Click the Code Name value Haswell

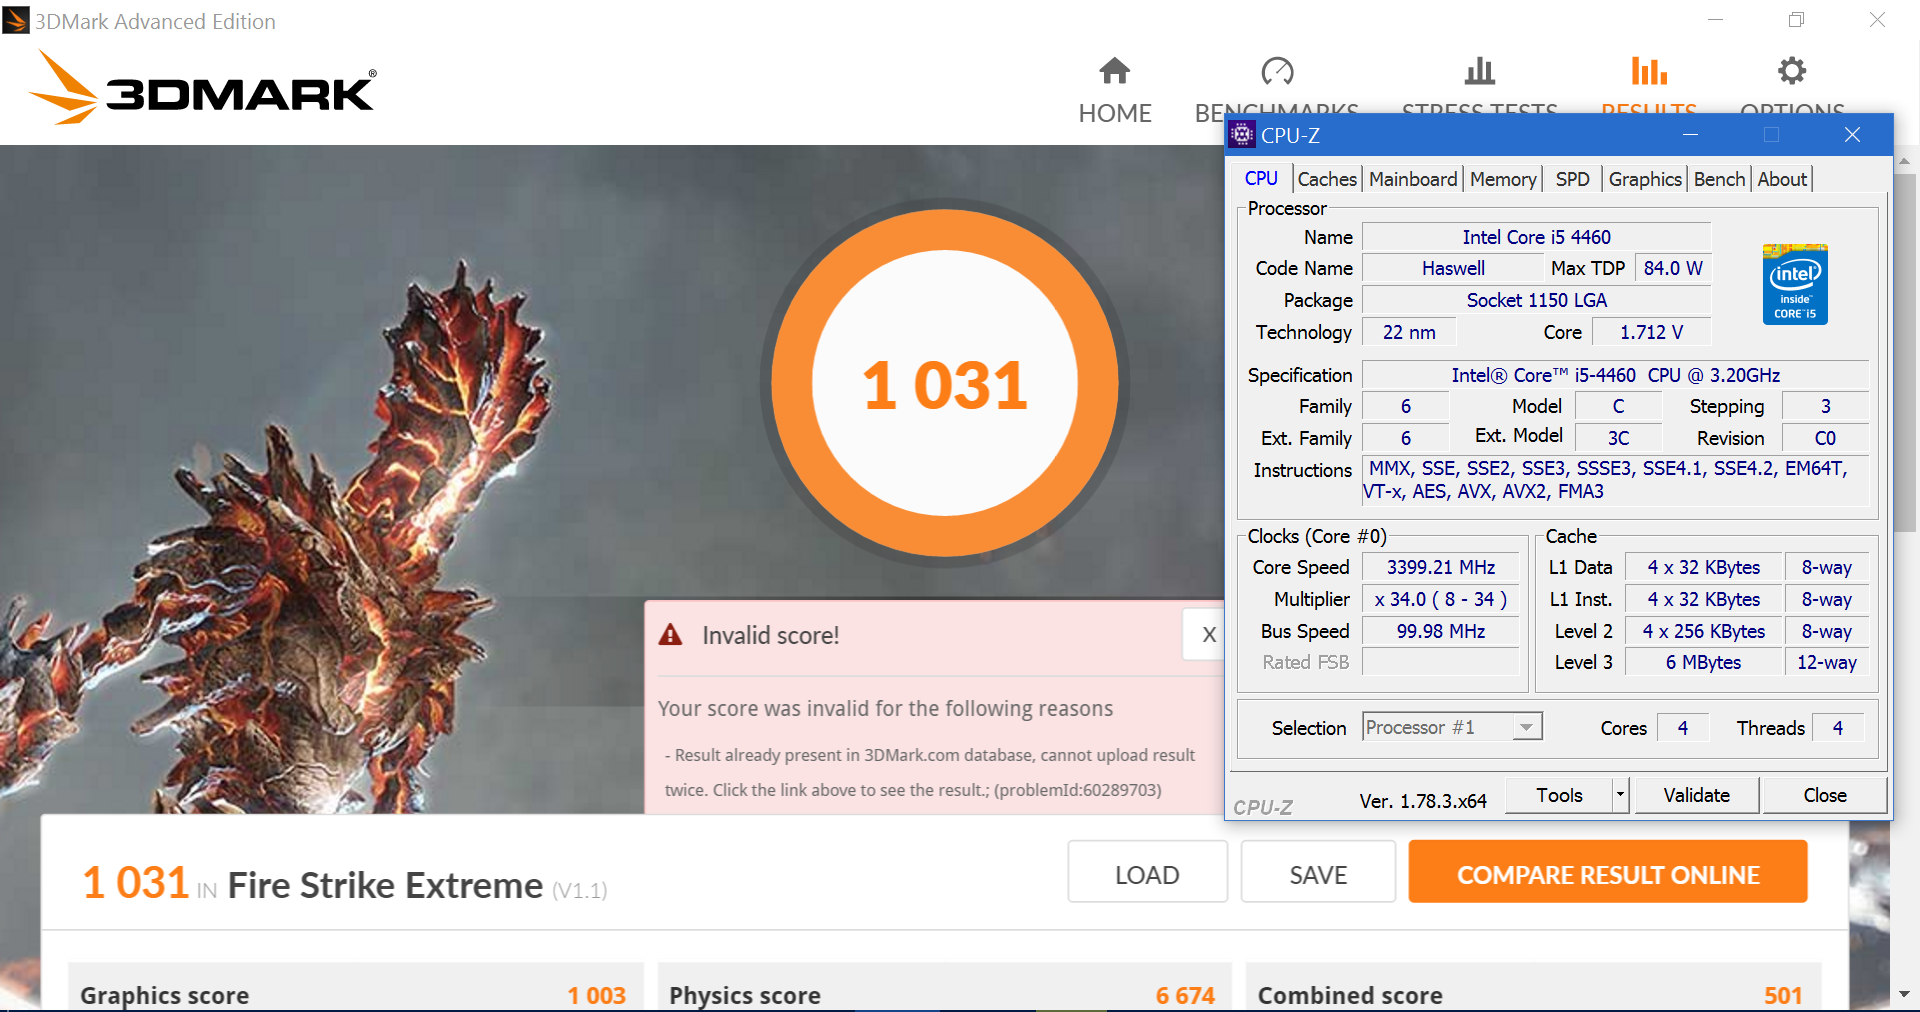pyautogui.click(x=1453, y=268)
